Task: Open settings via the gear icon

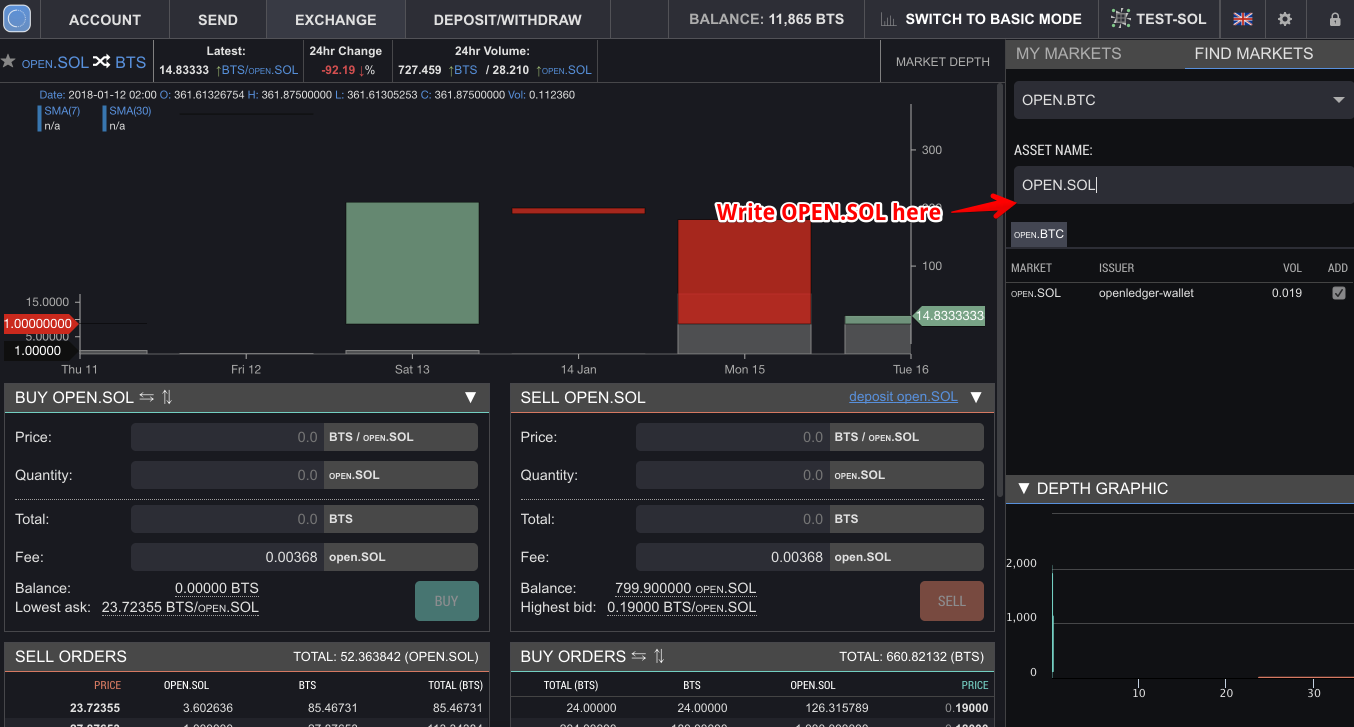Action: coord(1285,19)
